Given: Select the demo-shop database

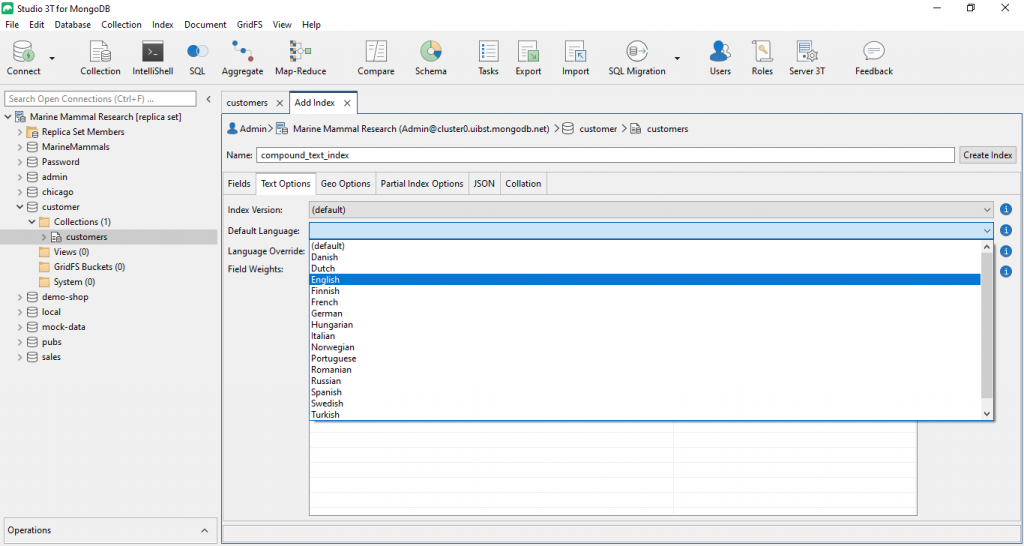Looking at the screenshot, I should [x=65, y=297].
